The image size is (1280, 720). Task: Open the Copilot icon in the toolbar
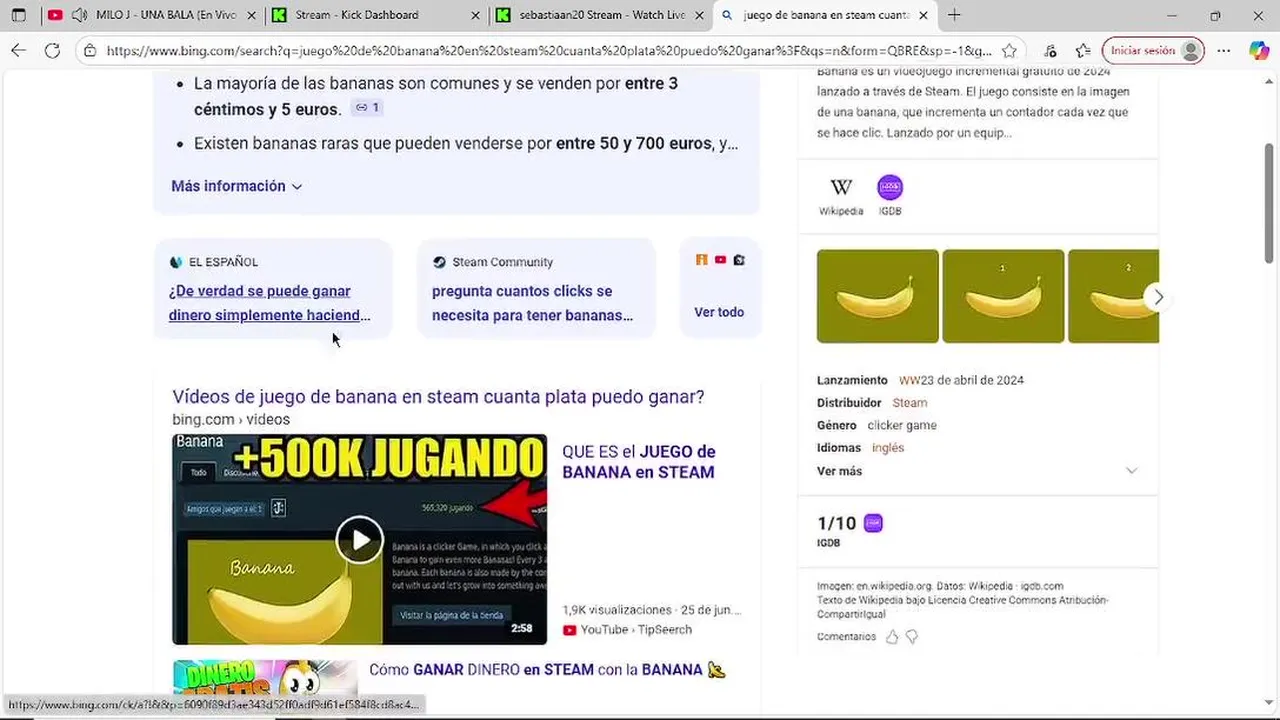tap(1258, 51)
